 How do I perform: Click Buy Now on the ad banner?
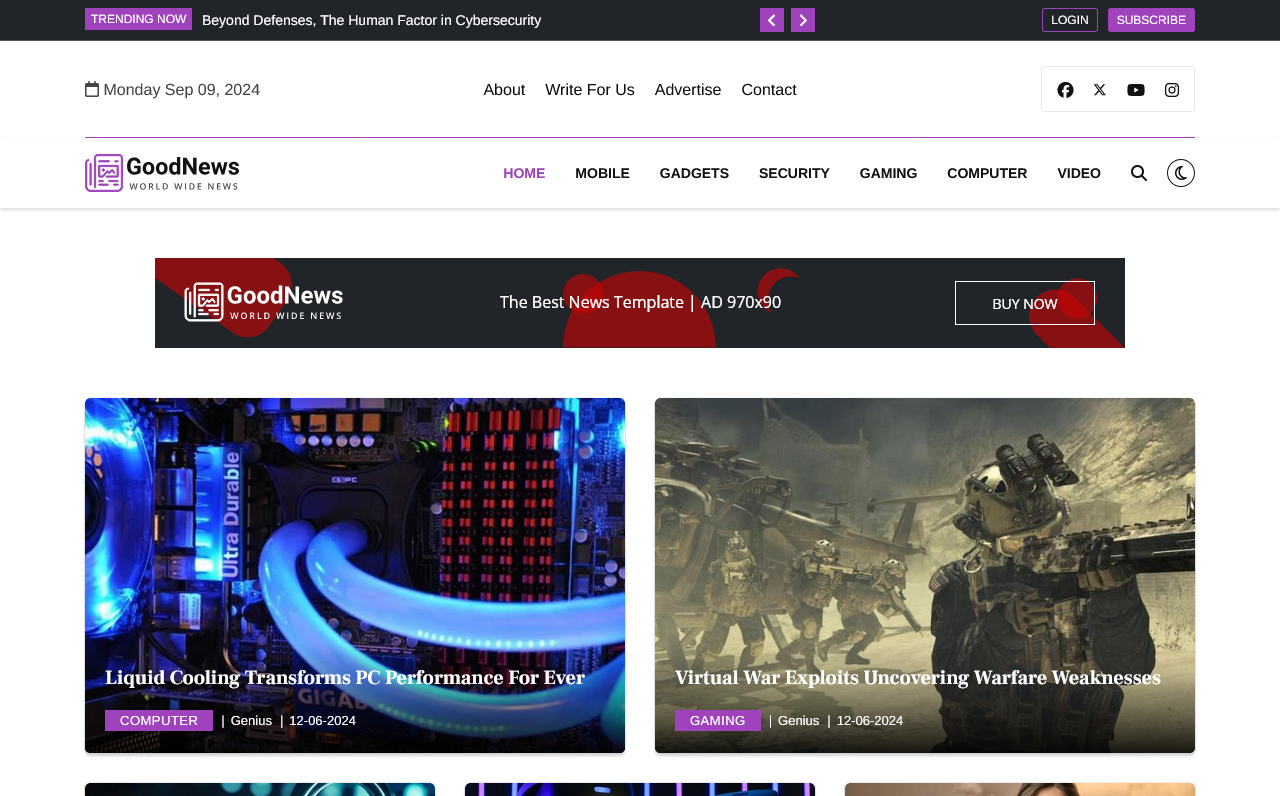pos(1024,303)
